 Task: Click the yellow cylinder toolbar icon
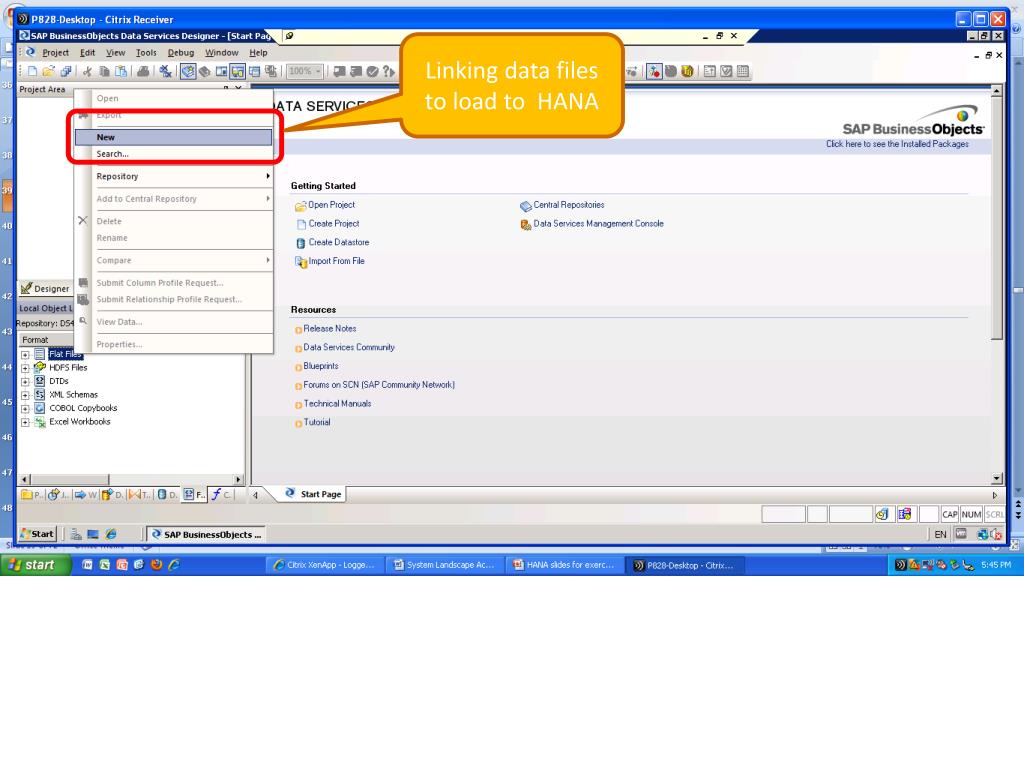click(x=687, y=71)
